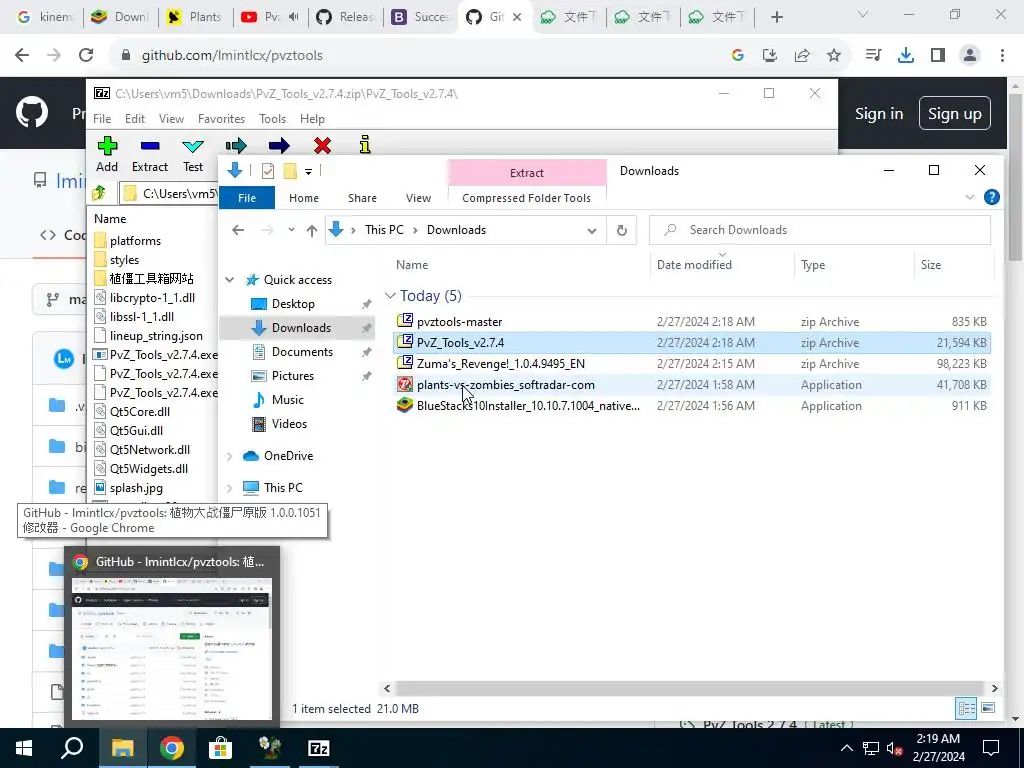The height and width of the screenshot is (768, 1024).
Task: Open the File tab in Explorer
Action: pos(247,198)
